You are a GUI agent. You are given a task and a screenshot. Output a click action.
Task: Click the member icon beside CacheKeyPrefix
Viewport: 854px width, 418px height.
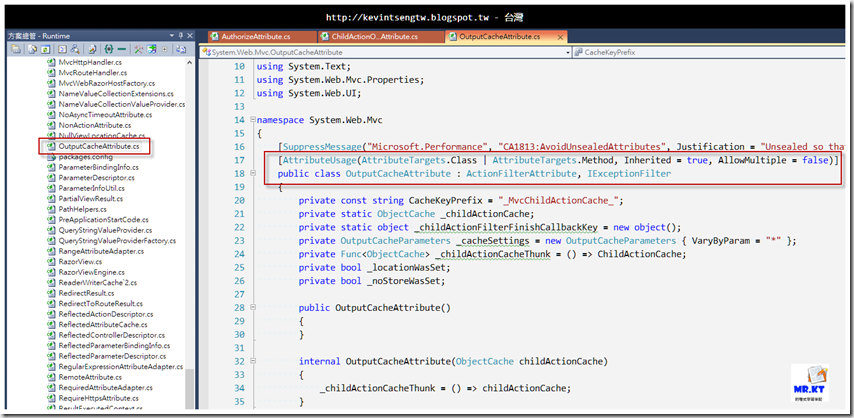pyautogui.click(x=578, y=53)
